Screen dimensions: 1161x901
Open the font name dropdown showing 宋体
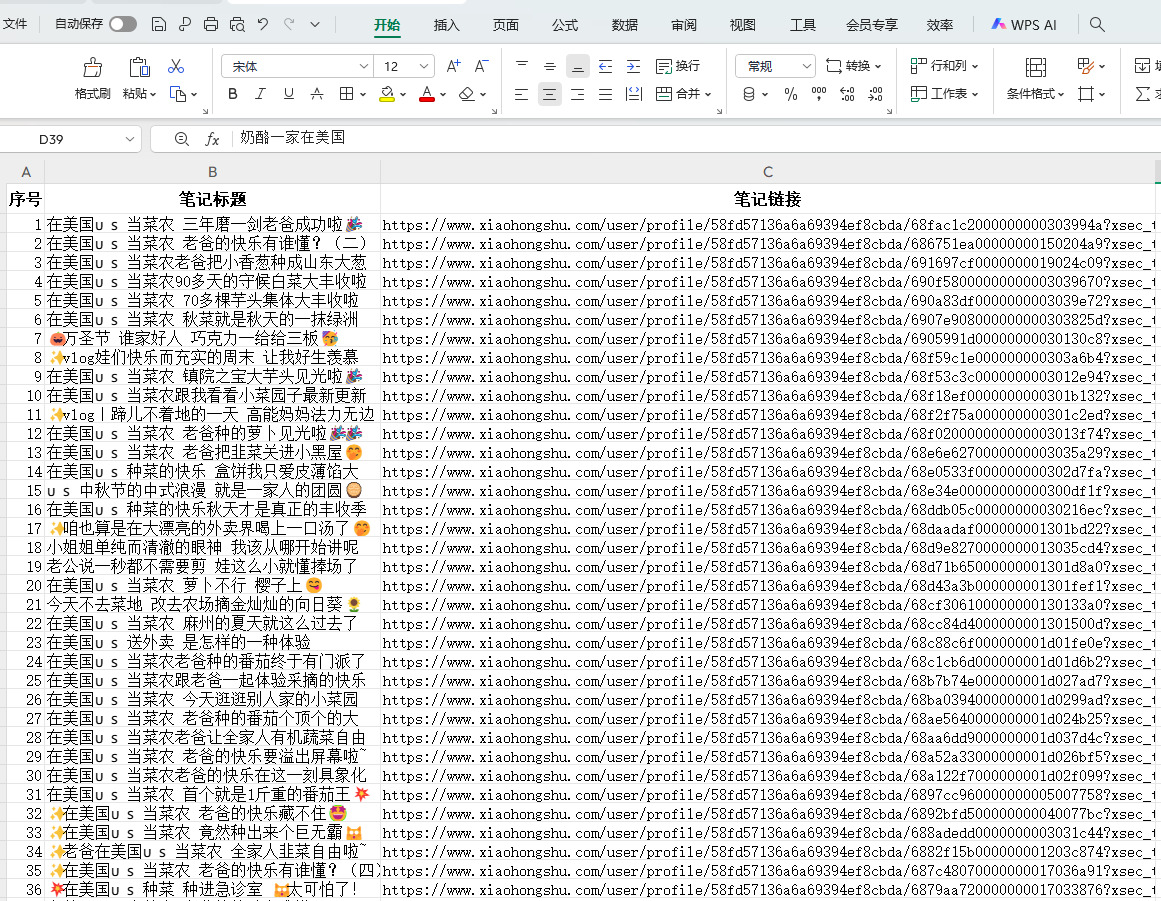pos(298,66)
